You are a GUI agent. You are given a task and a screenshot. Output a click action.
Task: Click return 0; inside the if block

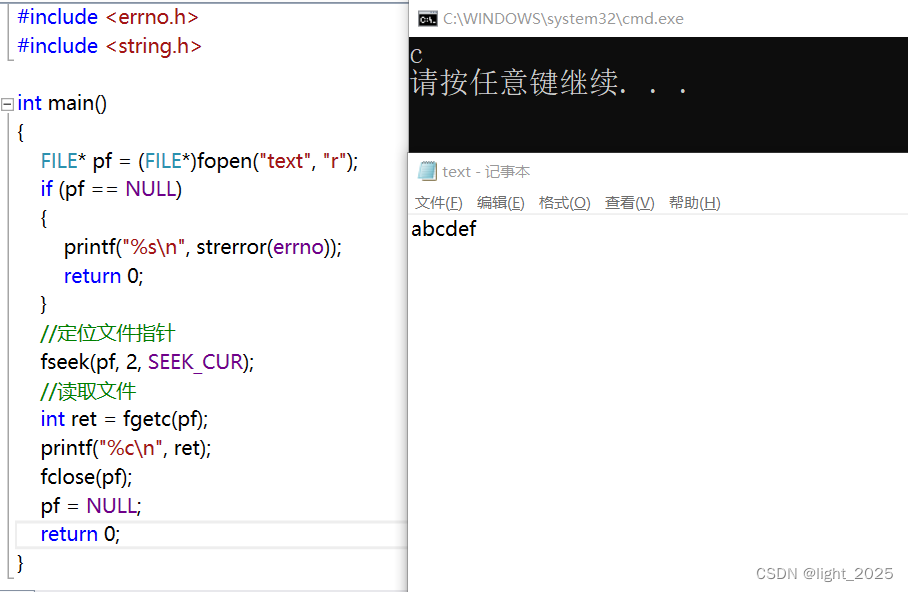click(104, 276)
